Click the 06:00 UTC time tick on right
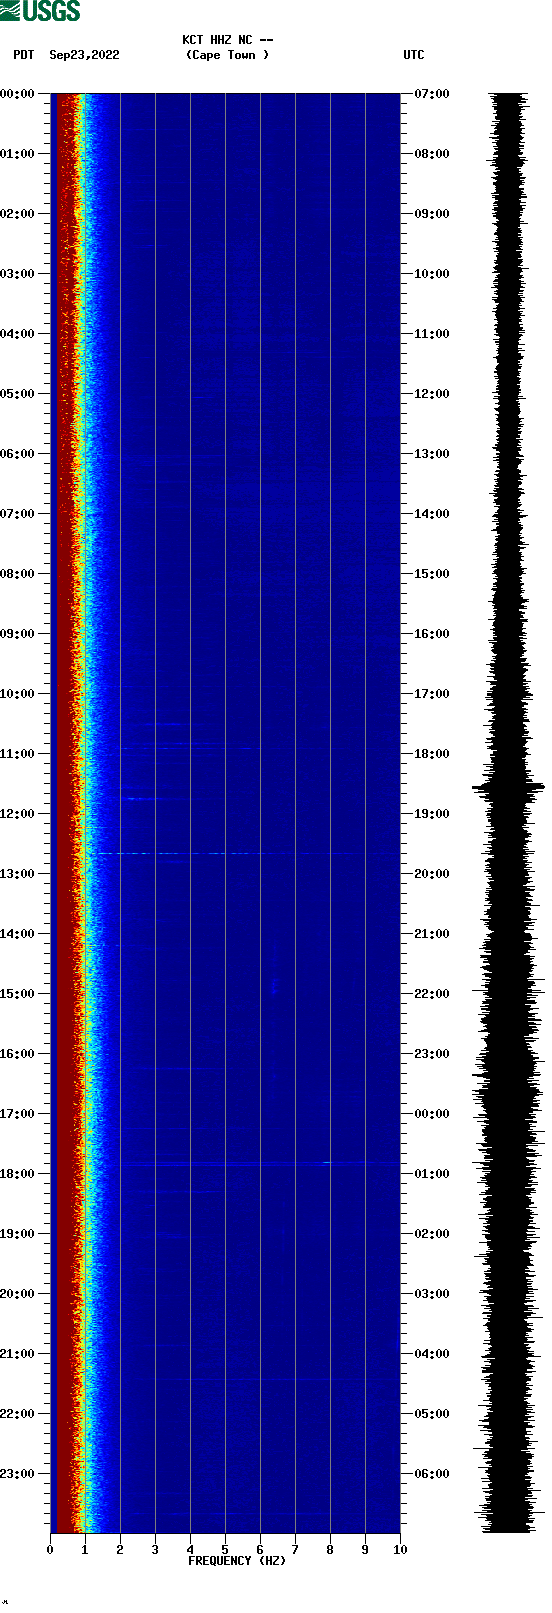 pyautogui.click(x=432, y=1474)
